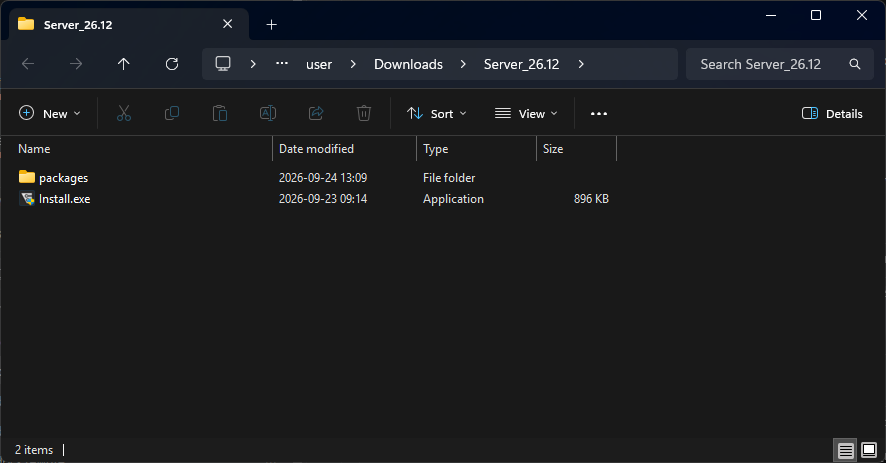Screen dimensions: 886x463
Task: Open the New item dropdown
Action: 50,114
